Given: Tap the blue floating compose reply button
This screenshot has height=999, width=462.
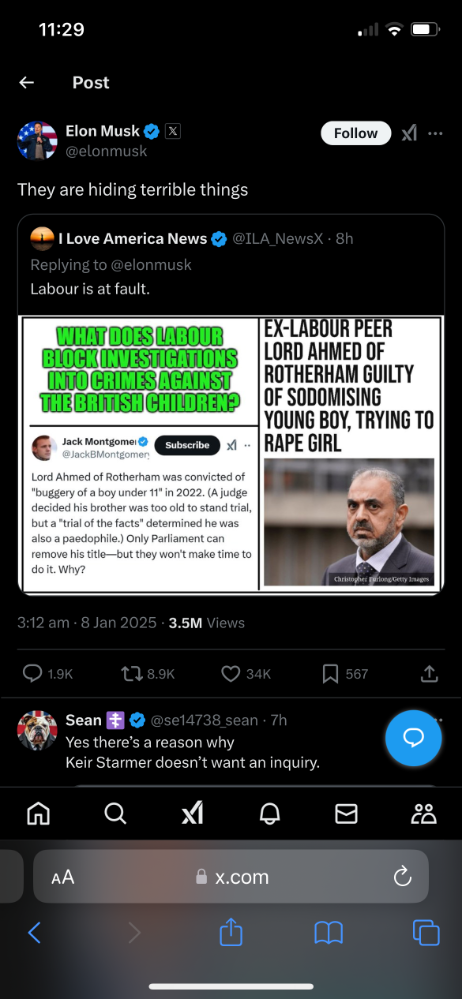Looking at the screenshot, I should [x=414, y=738].
